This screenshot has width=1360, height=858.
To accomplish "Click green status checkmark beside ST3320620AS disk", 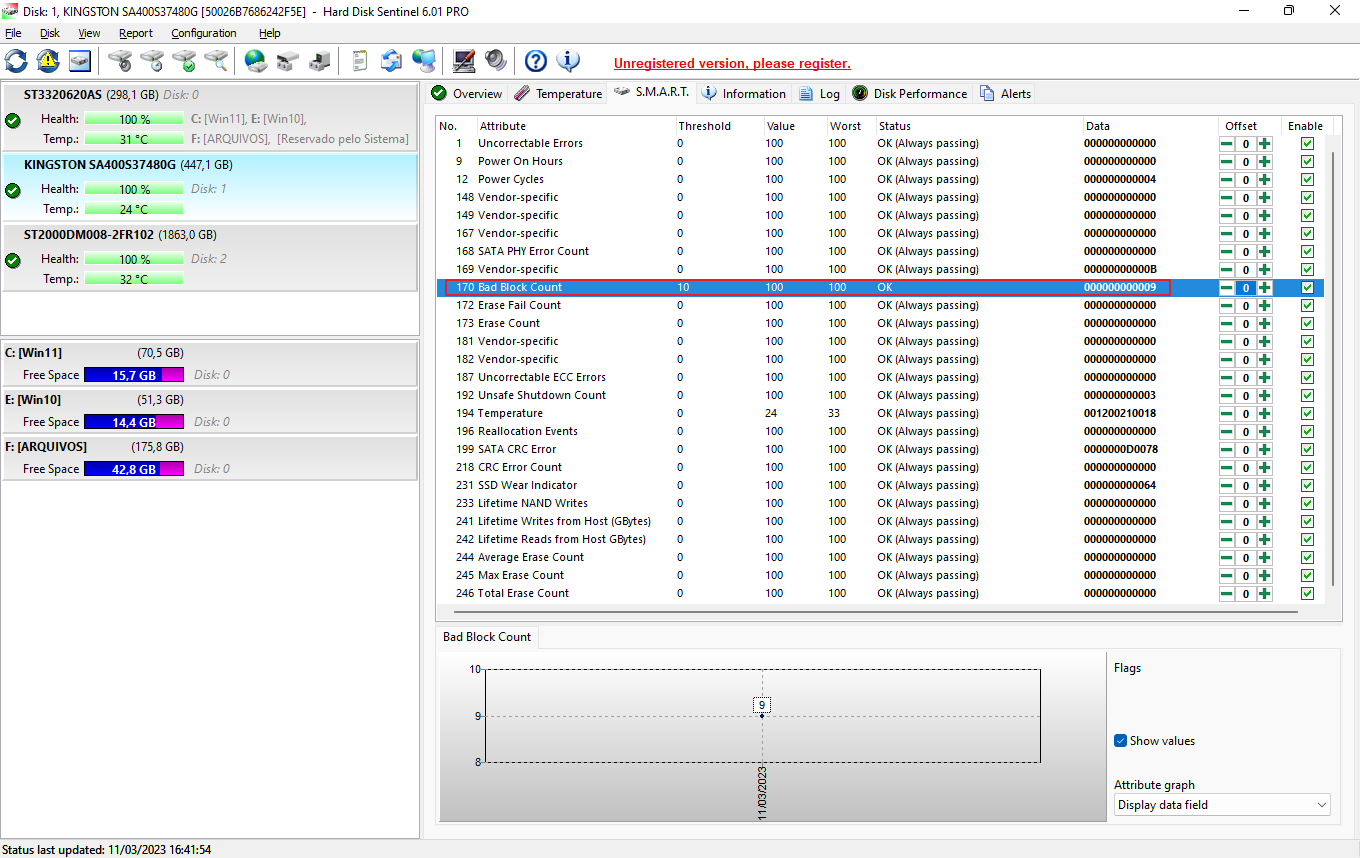I will 13,120.
